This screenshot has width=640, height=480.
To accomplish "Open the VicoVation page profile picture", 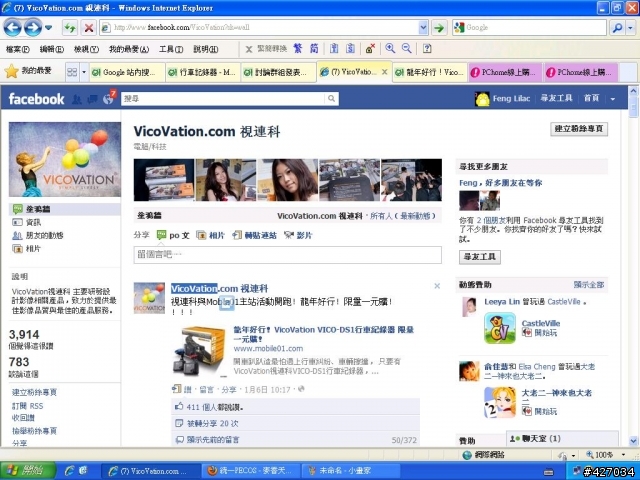I will [65, 160].
